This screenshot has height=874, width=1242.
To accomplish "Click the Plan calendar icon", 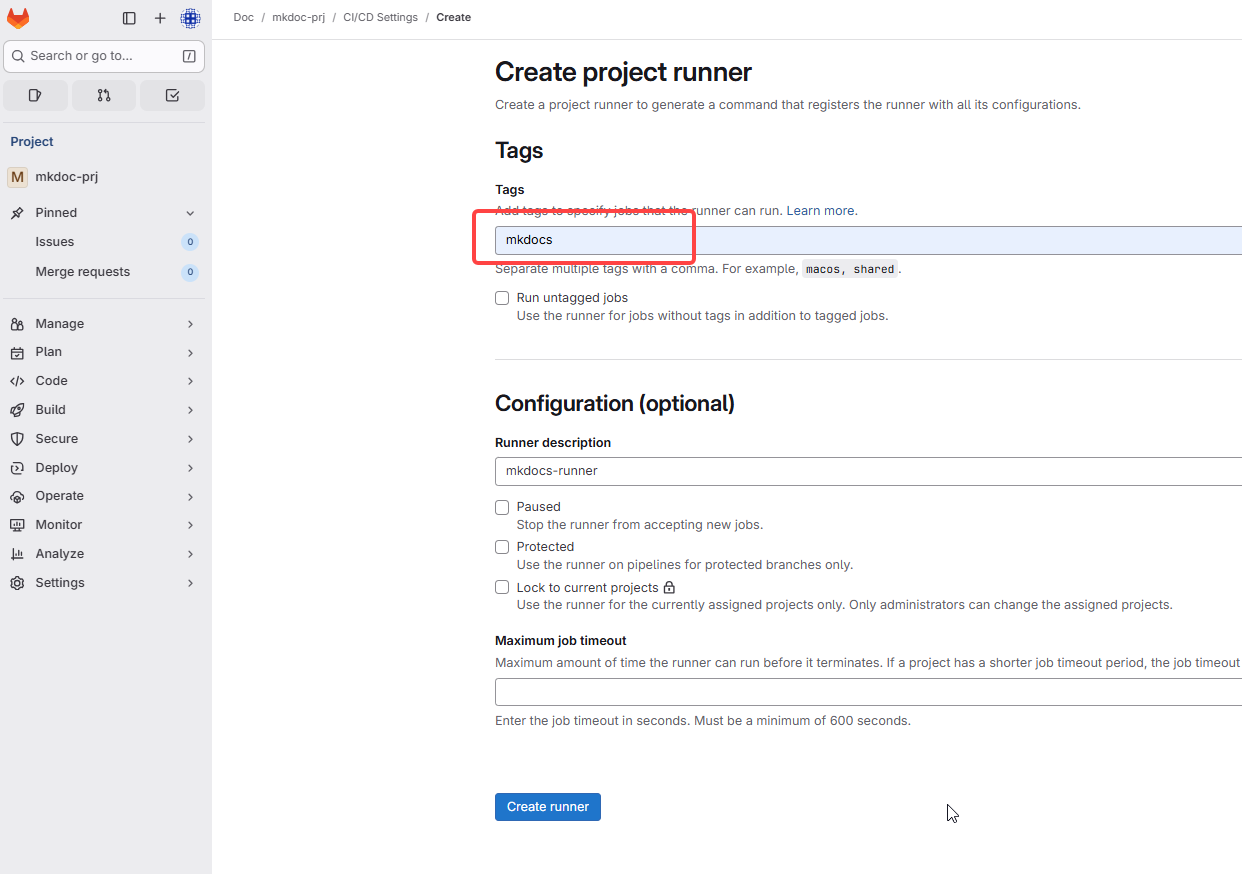I will tap(17, 352).
